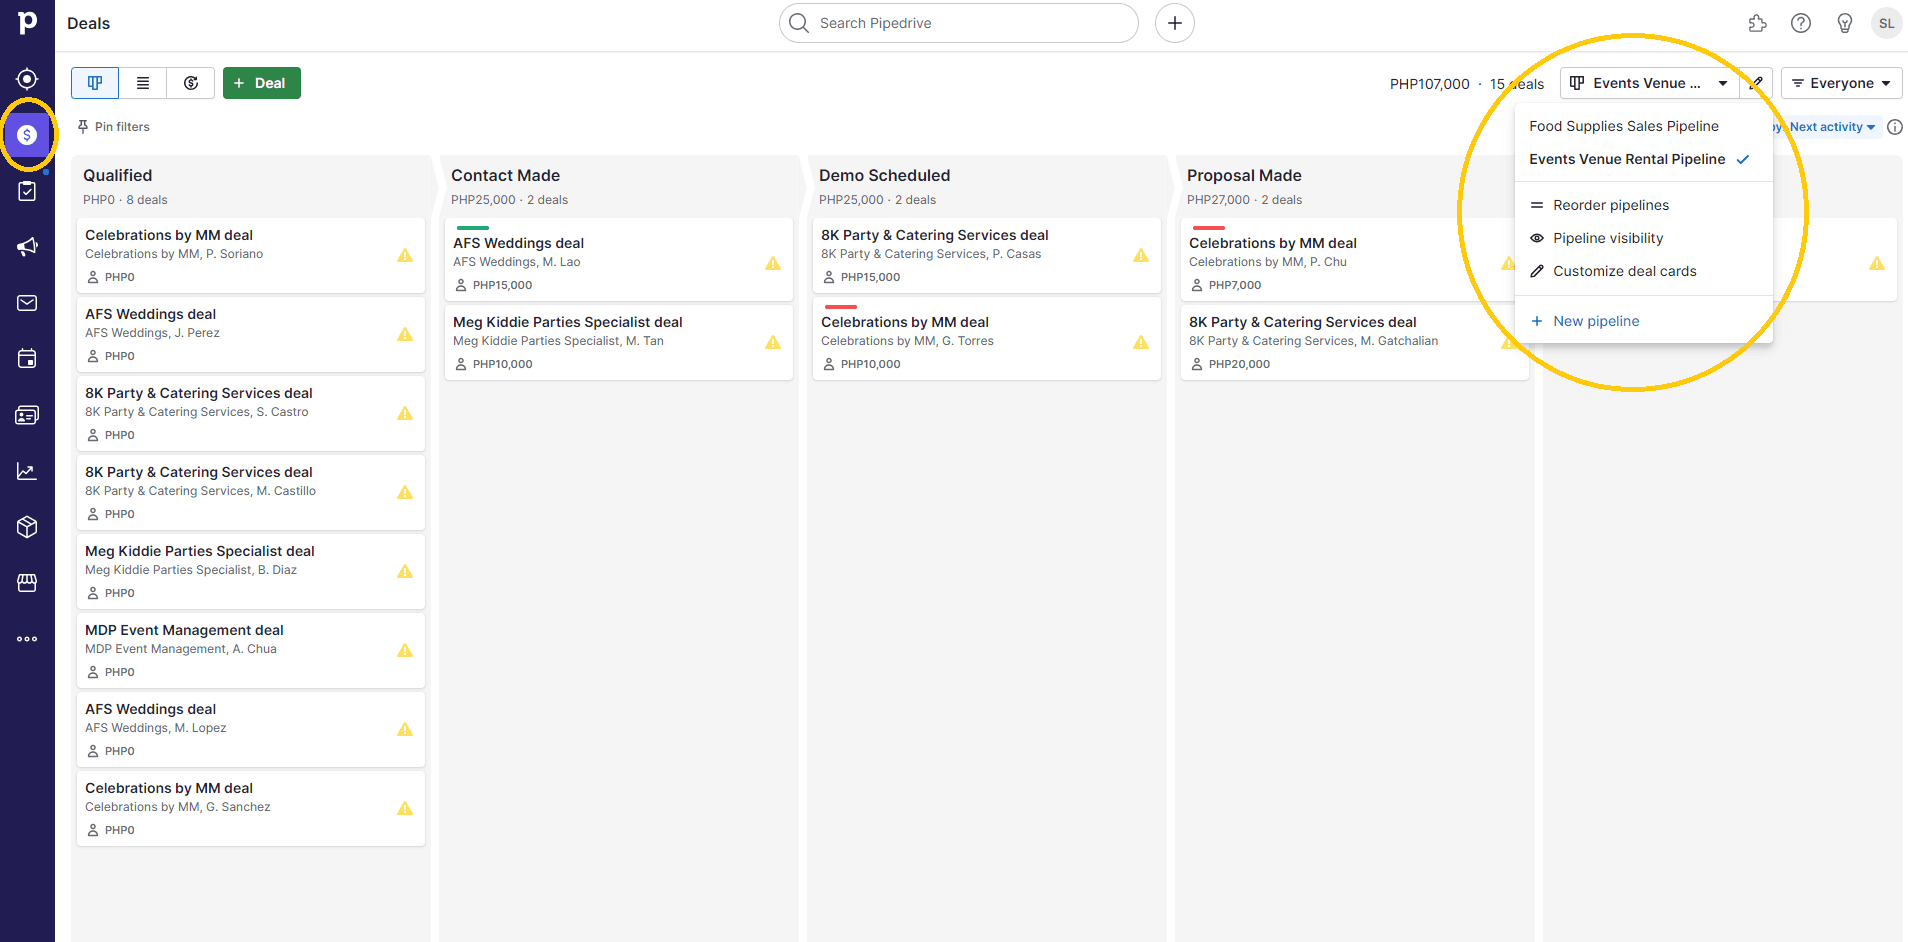The height and width of the screenshot is (942, 1908).
Task: Open the Products box sidebar icon
Action: (x=27, y=527)
